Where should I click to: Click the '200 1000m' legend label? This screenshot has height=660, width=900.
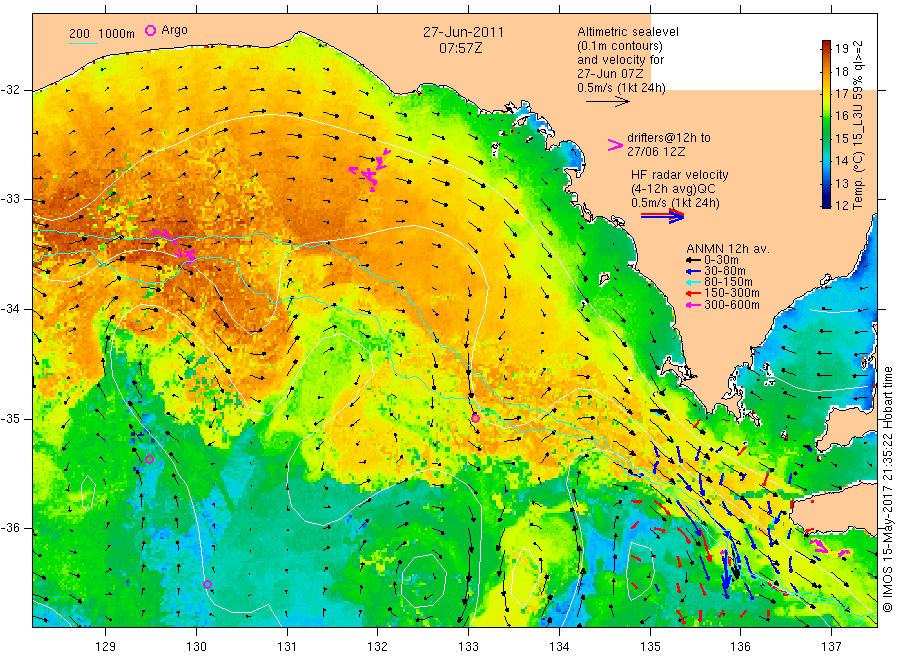point(102,34)
